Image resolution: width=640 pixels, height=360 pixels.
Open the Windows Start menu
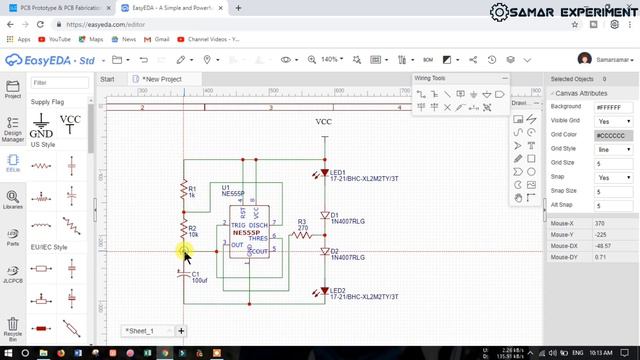click(x=8, y=353)
